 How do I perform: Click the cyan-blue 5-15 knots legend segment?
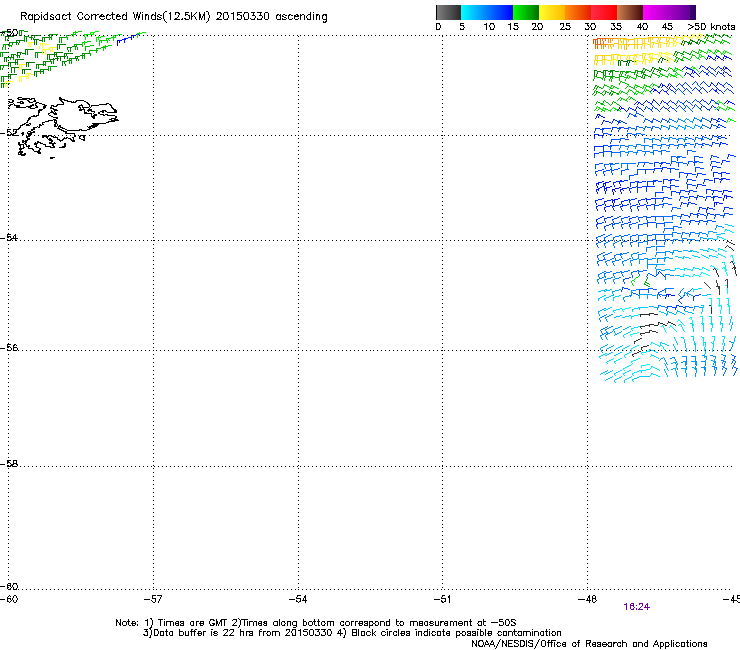pyautogui.click(x=487, y=12)
